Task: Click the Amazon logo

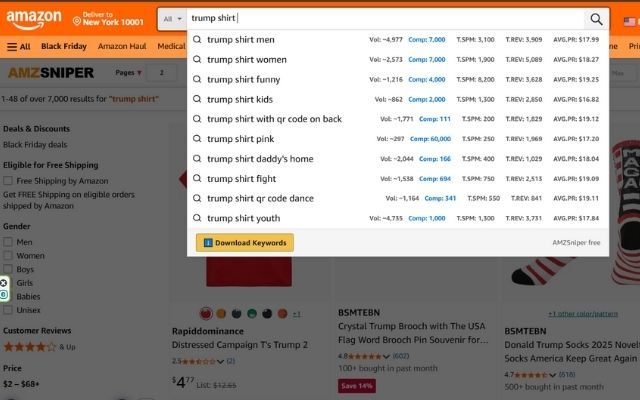Action: [x=34, y=19]
